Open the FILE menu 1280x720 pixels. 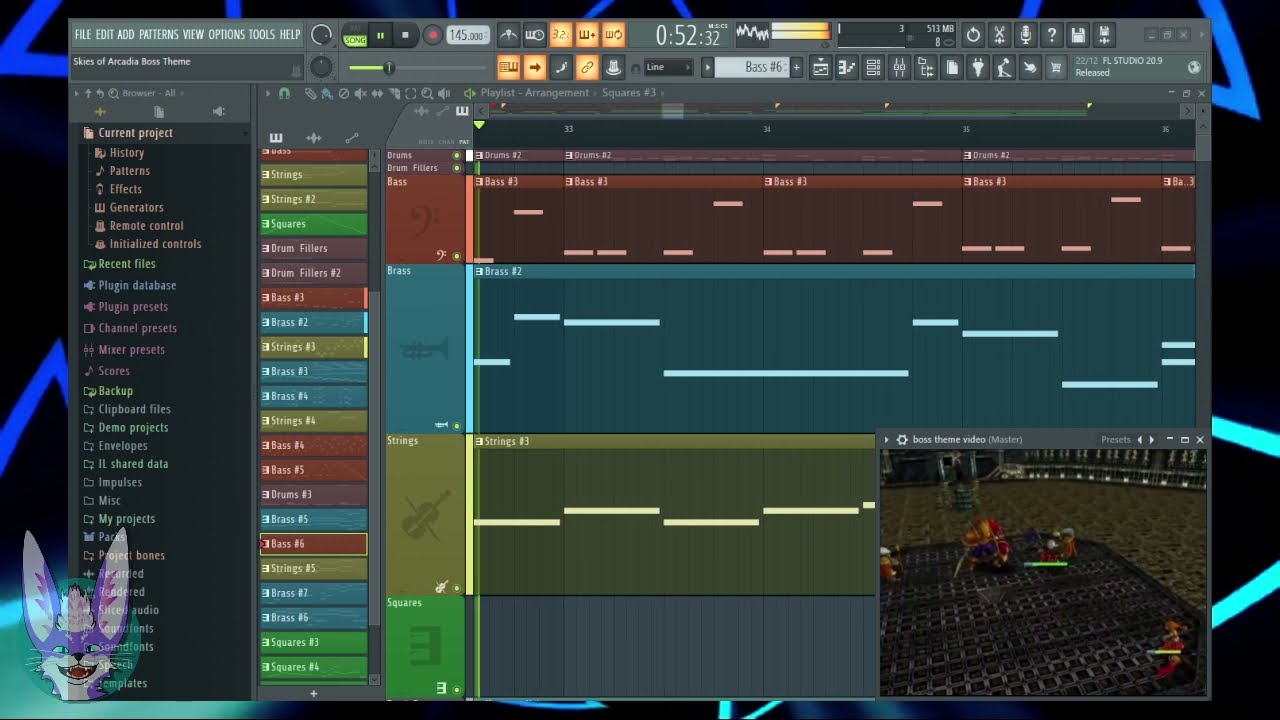click(82, 35)
